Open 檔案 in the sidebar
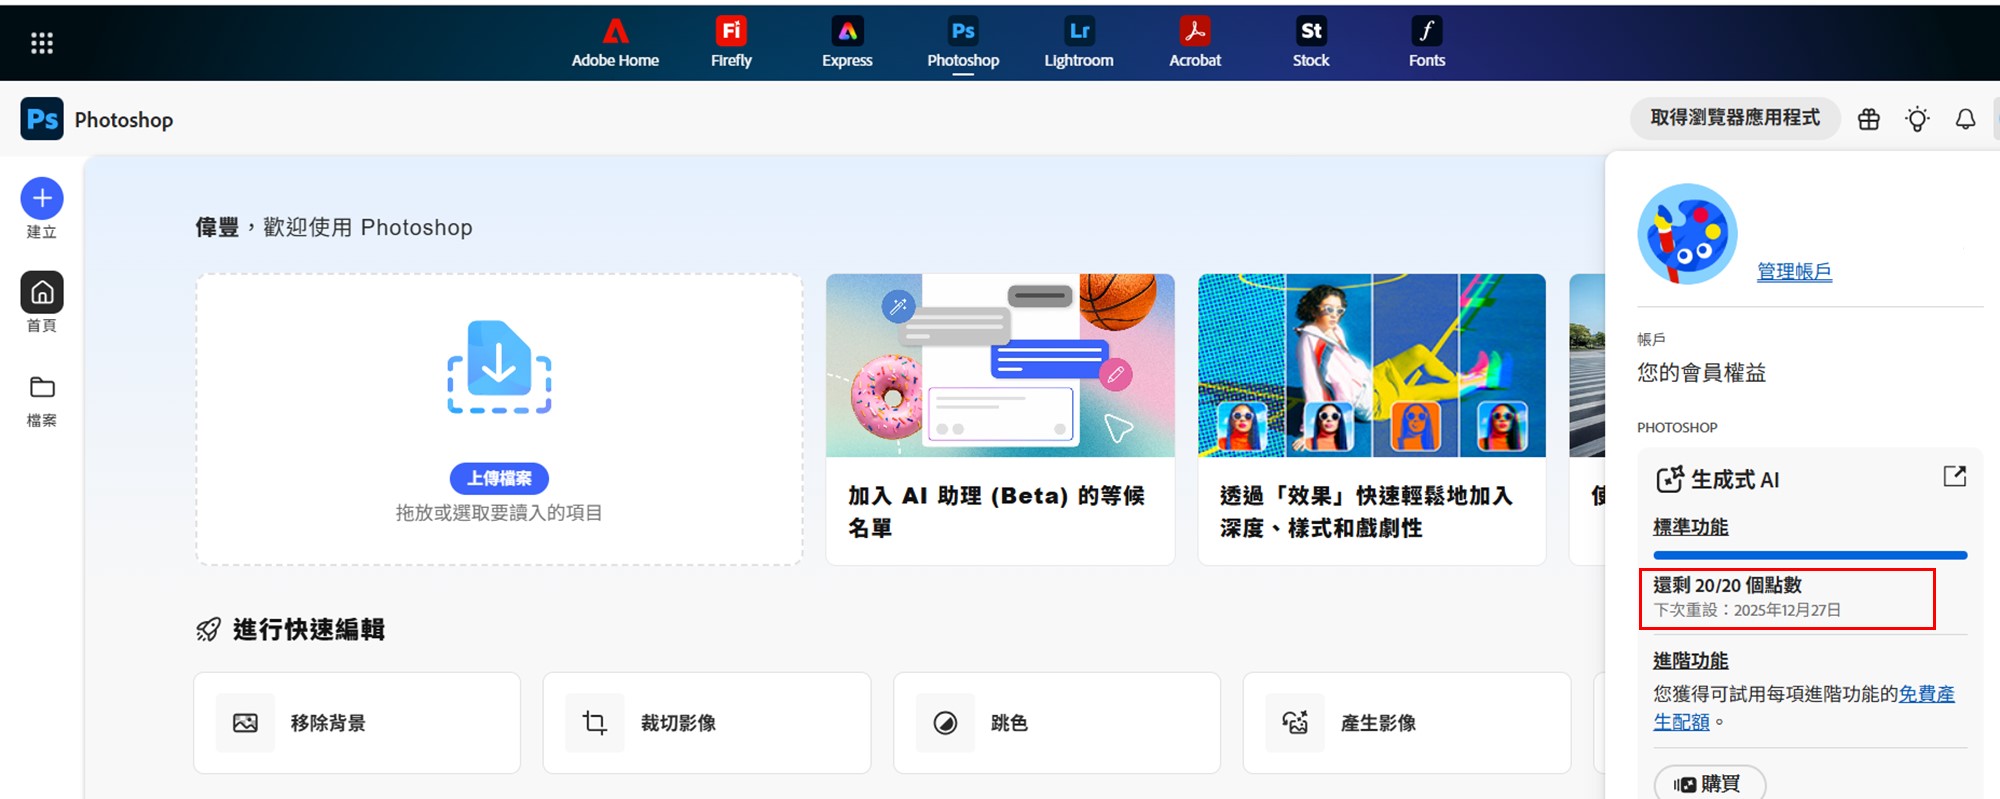 (42, 388)
